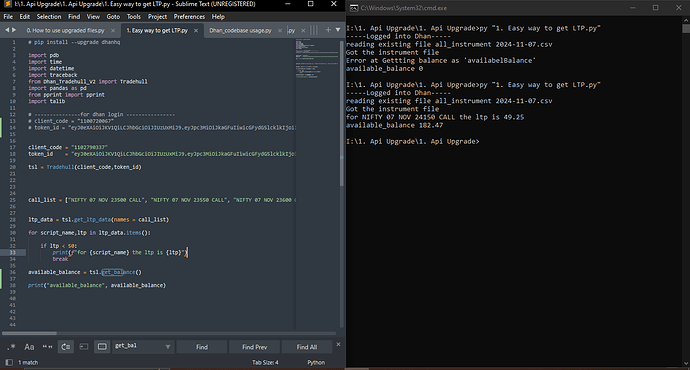Viewport: 690px width, 370px height.
Task: Open the Goto menu
Action: pos(113,17)
